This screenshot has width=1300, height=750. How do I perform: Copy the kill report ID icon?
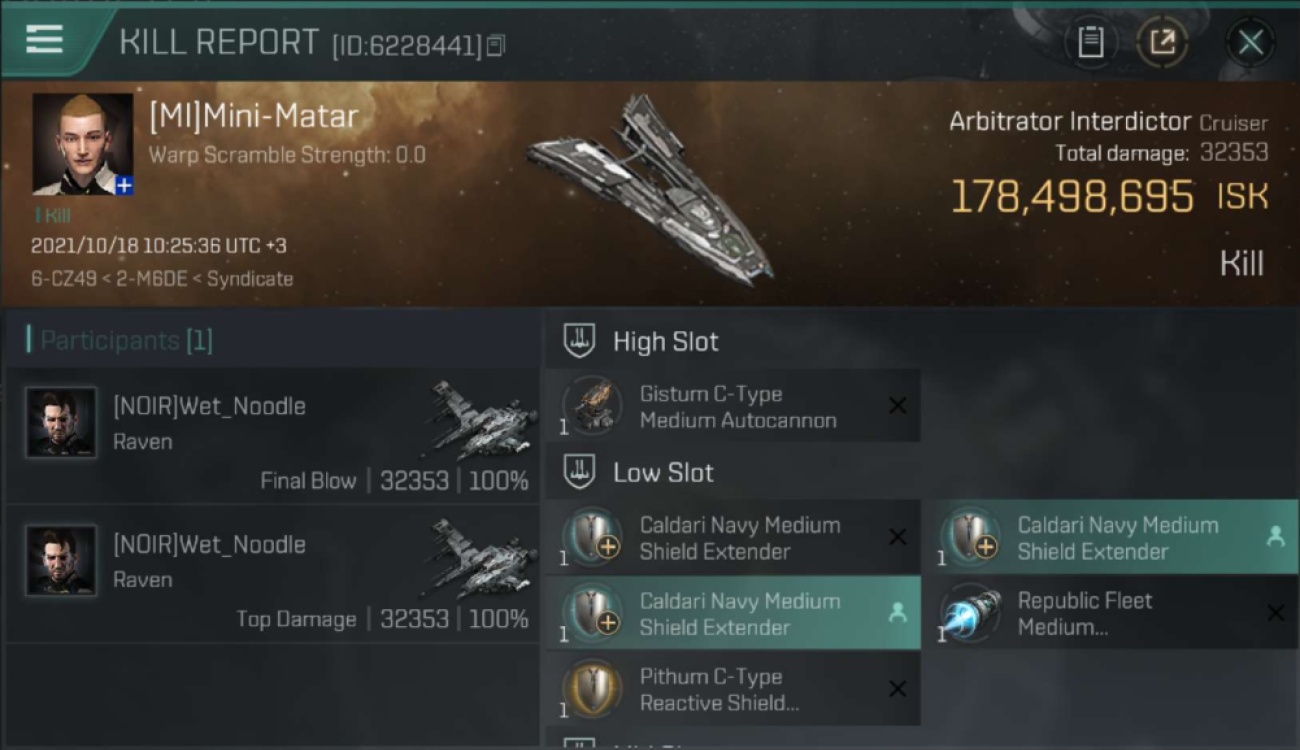tap(496, 45)
